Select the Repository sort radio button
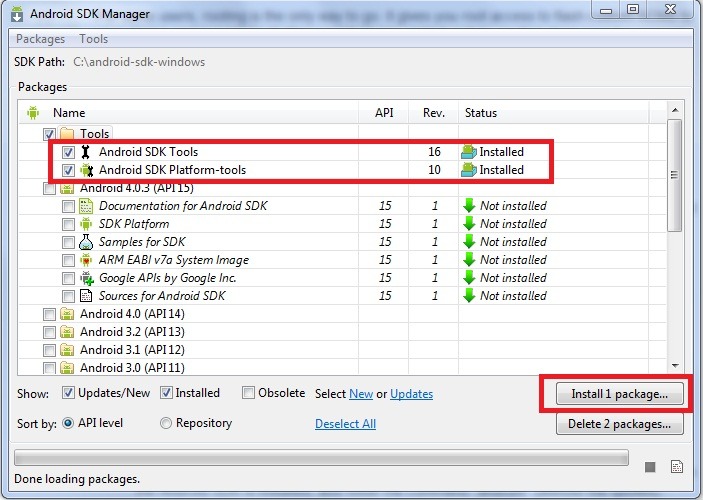The width and height of the screenshot is (703, 500). coord(166,423)
